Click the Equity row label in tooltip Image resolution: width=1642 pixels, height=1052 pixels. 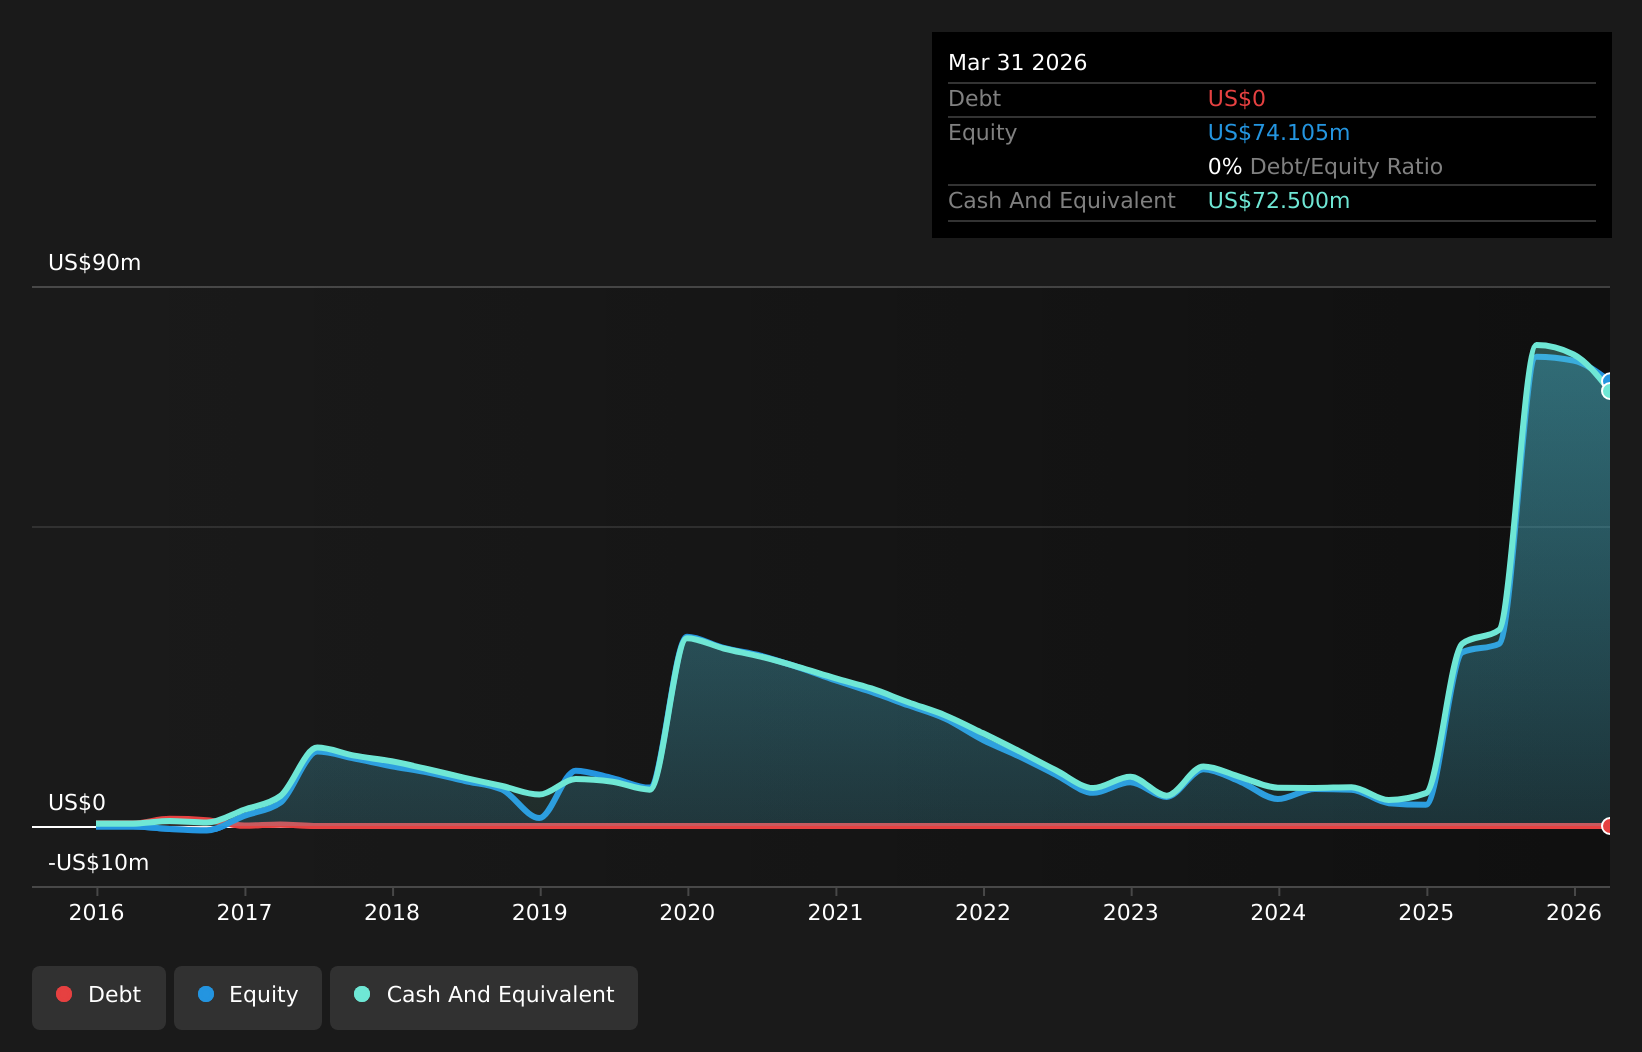point(982,133)
